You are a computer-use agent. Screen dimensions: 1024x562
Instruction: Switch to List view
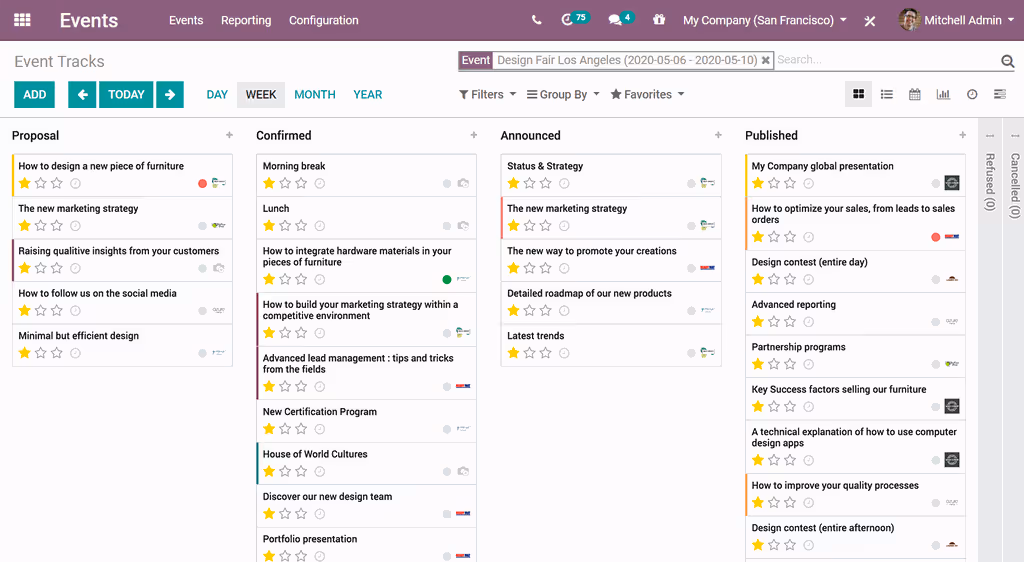(887, 95)
